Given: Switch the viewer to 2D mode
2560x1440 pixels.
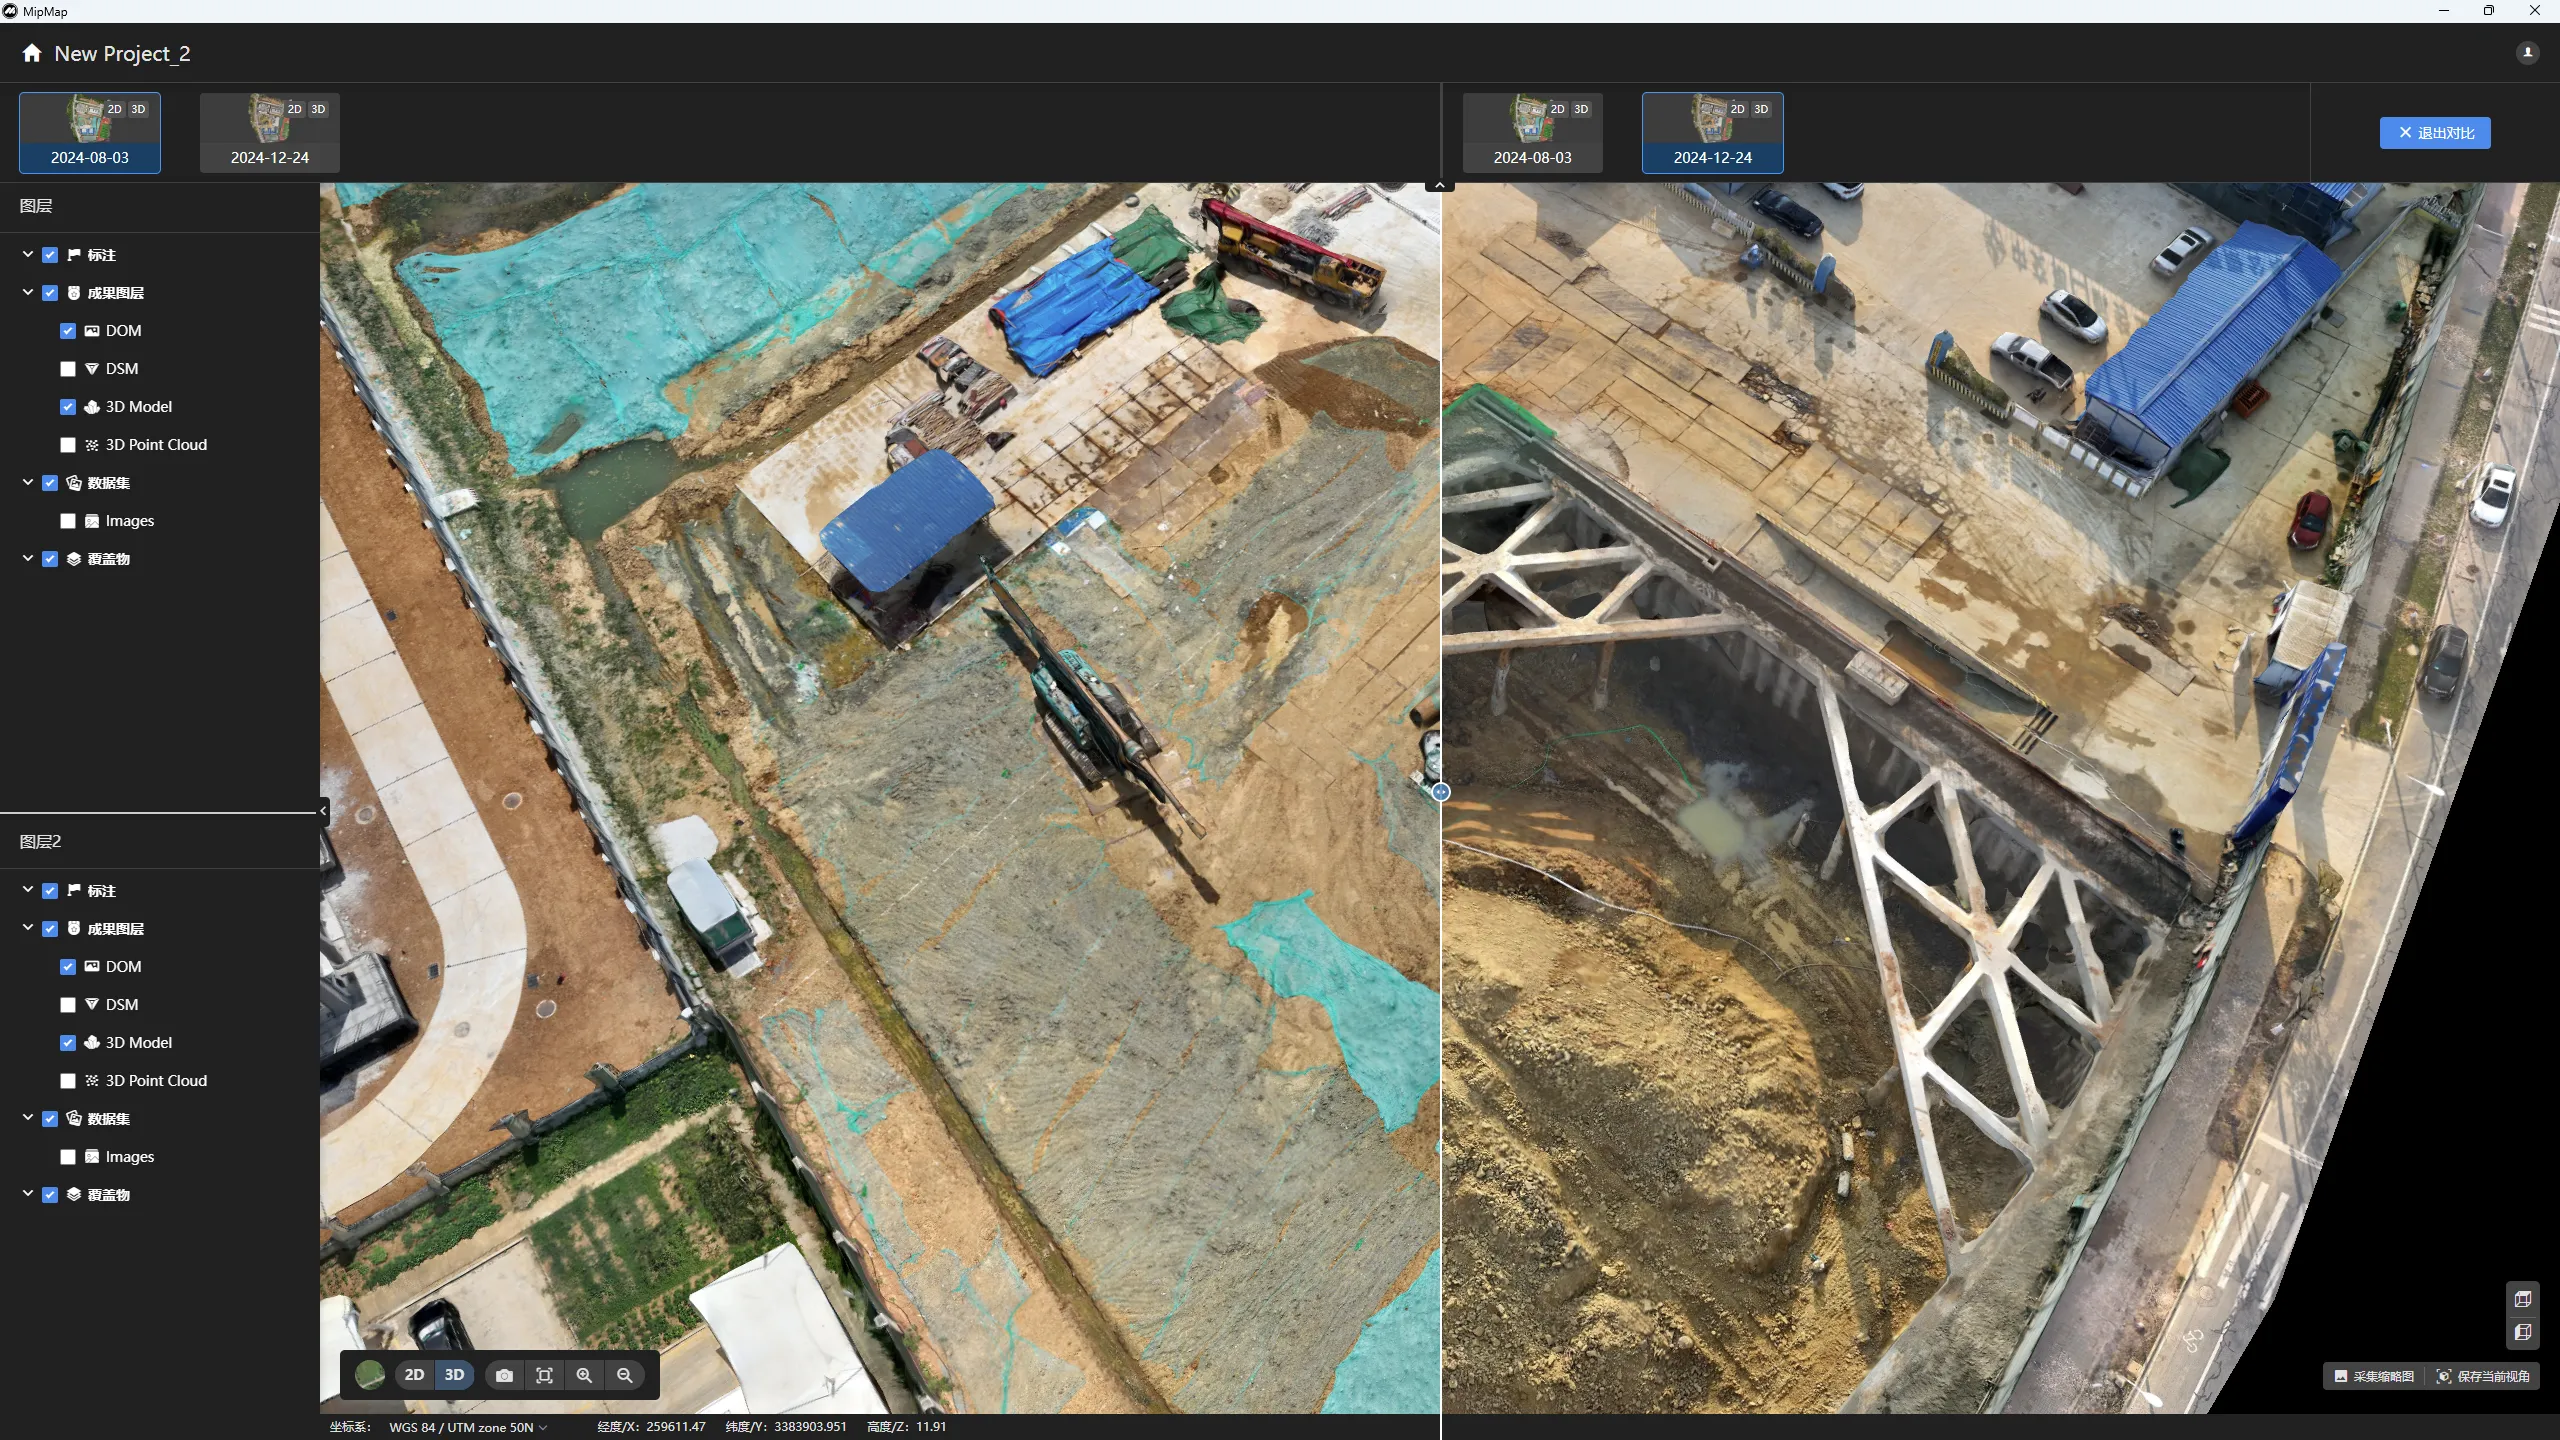Looking at the screenshot, I should coord(414,1375).
